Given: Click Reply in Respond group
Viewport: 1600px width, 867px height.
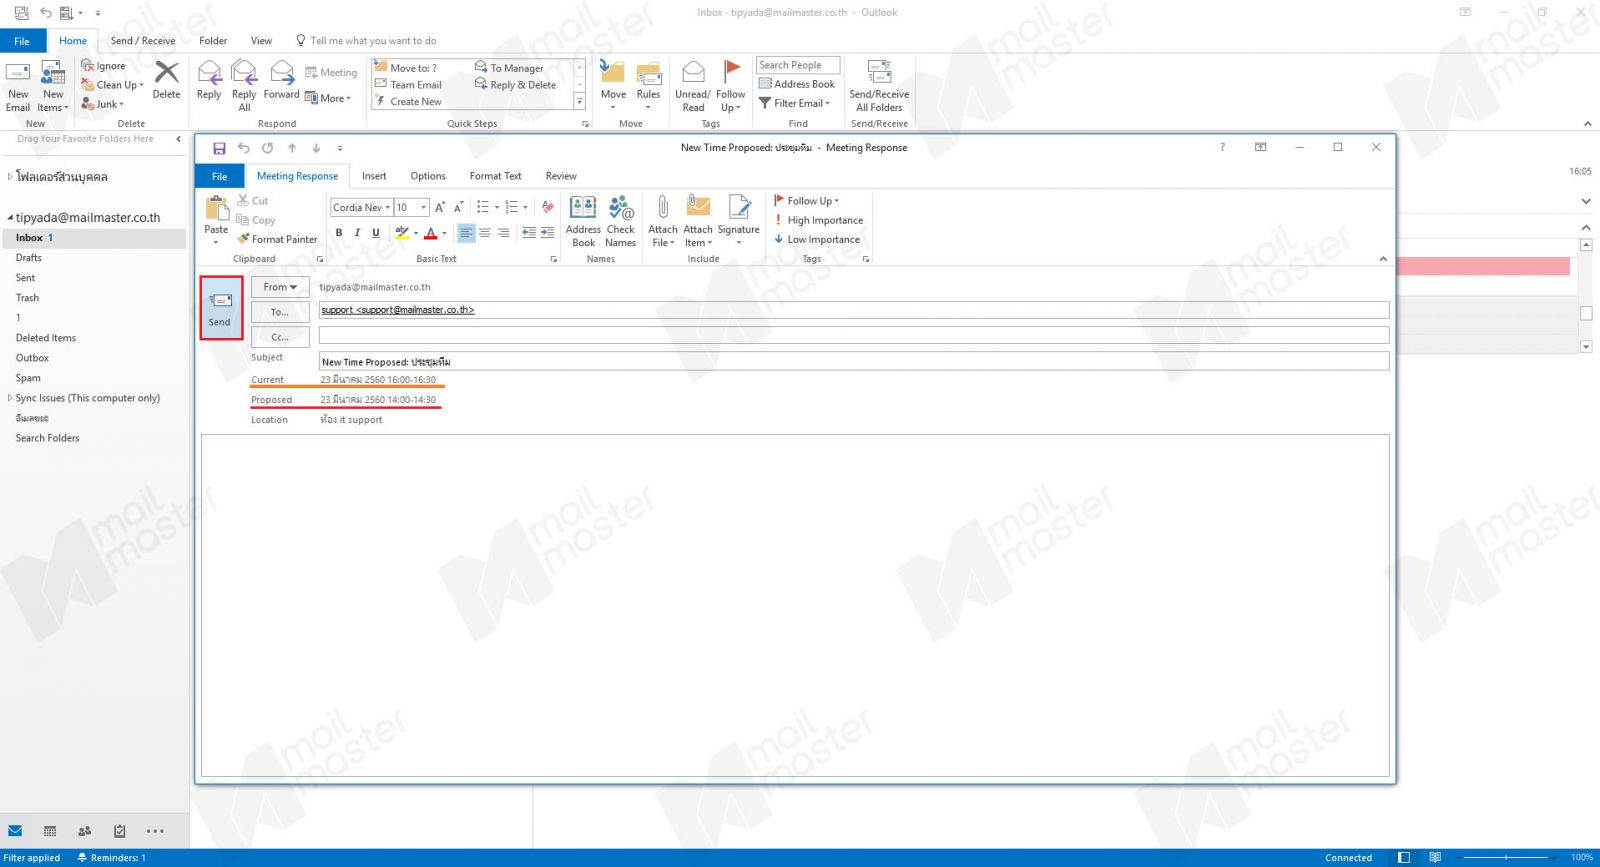Looking at the screenshot, I should 209,80.
